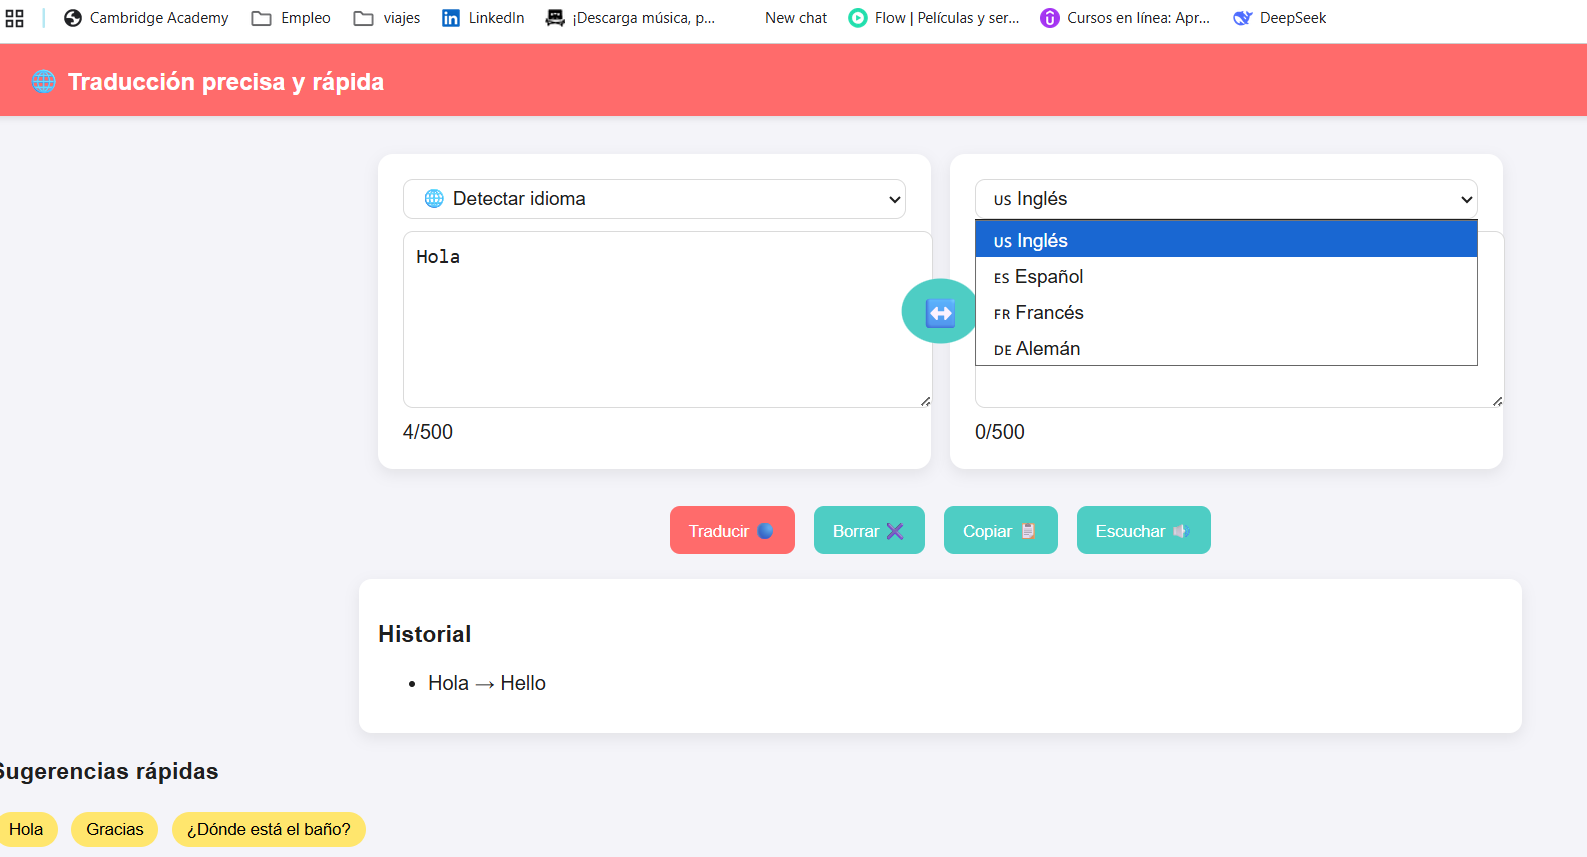Open the Empleo bookmarks folder
Image resolution: width=1587 pixels, height=857 pixels.
click(291, 18)
